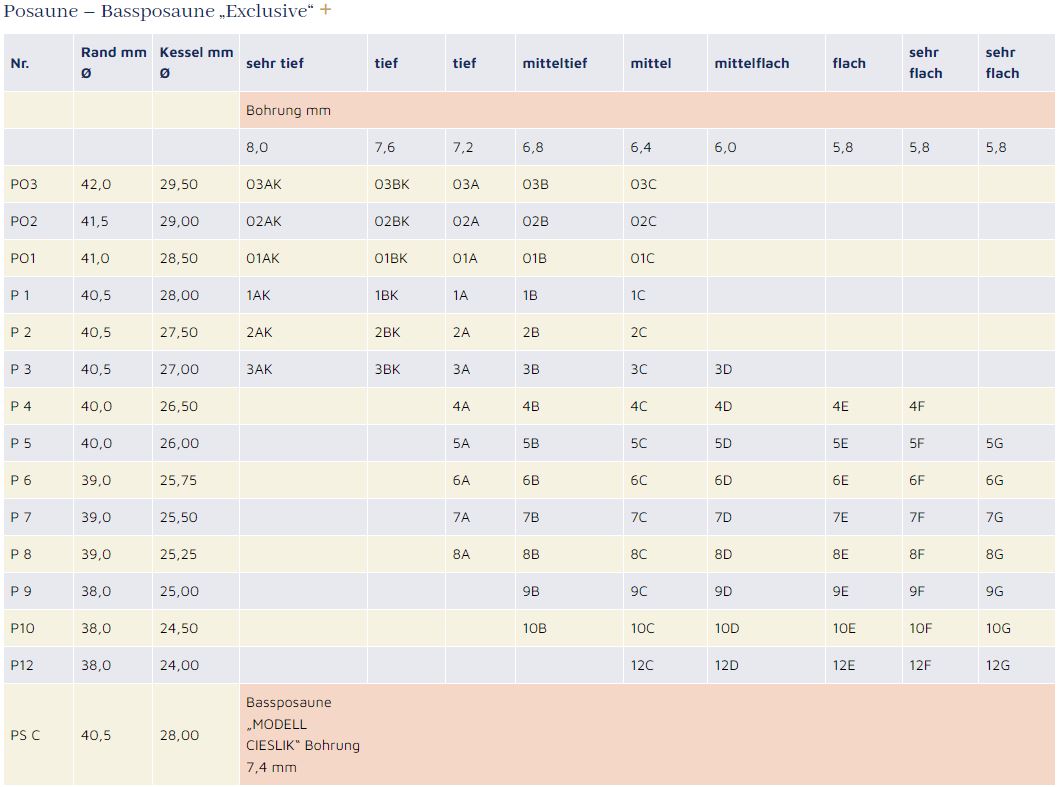The height and width of the screenshot is (787, 1058).
Task: Select the 03AK mouthpiece cell
Action: pos(263,184)
